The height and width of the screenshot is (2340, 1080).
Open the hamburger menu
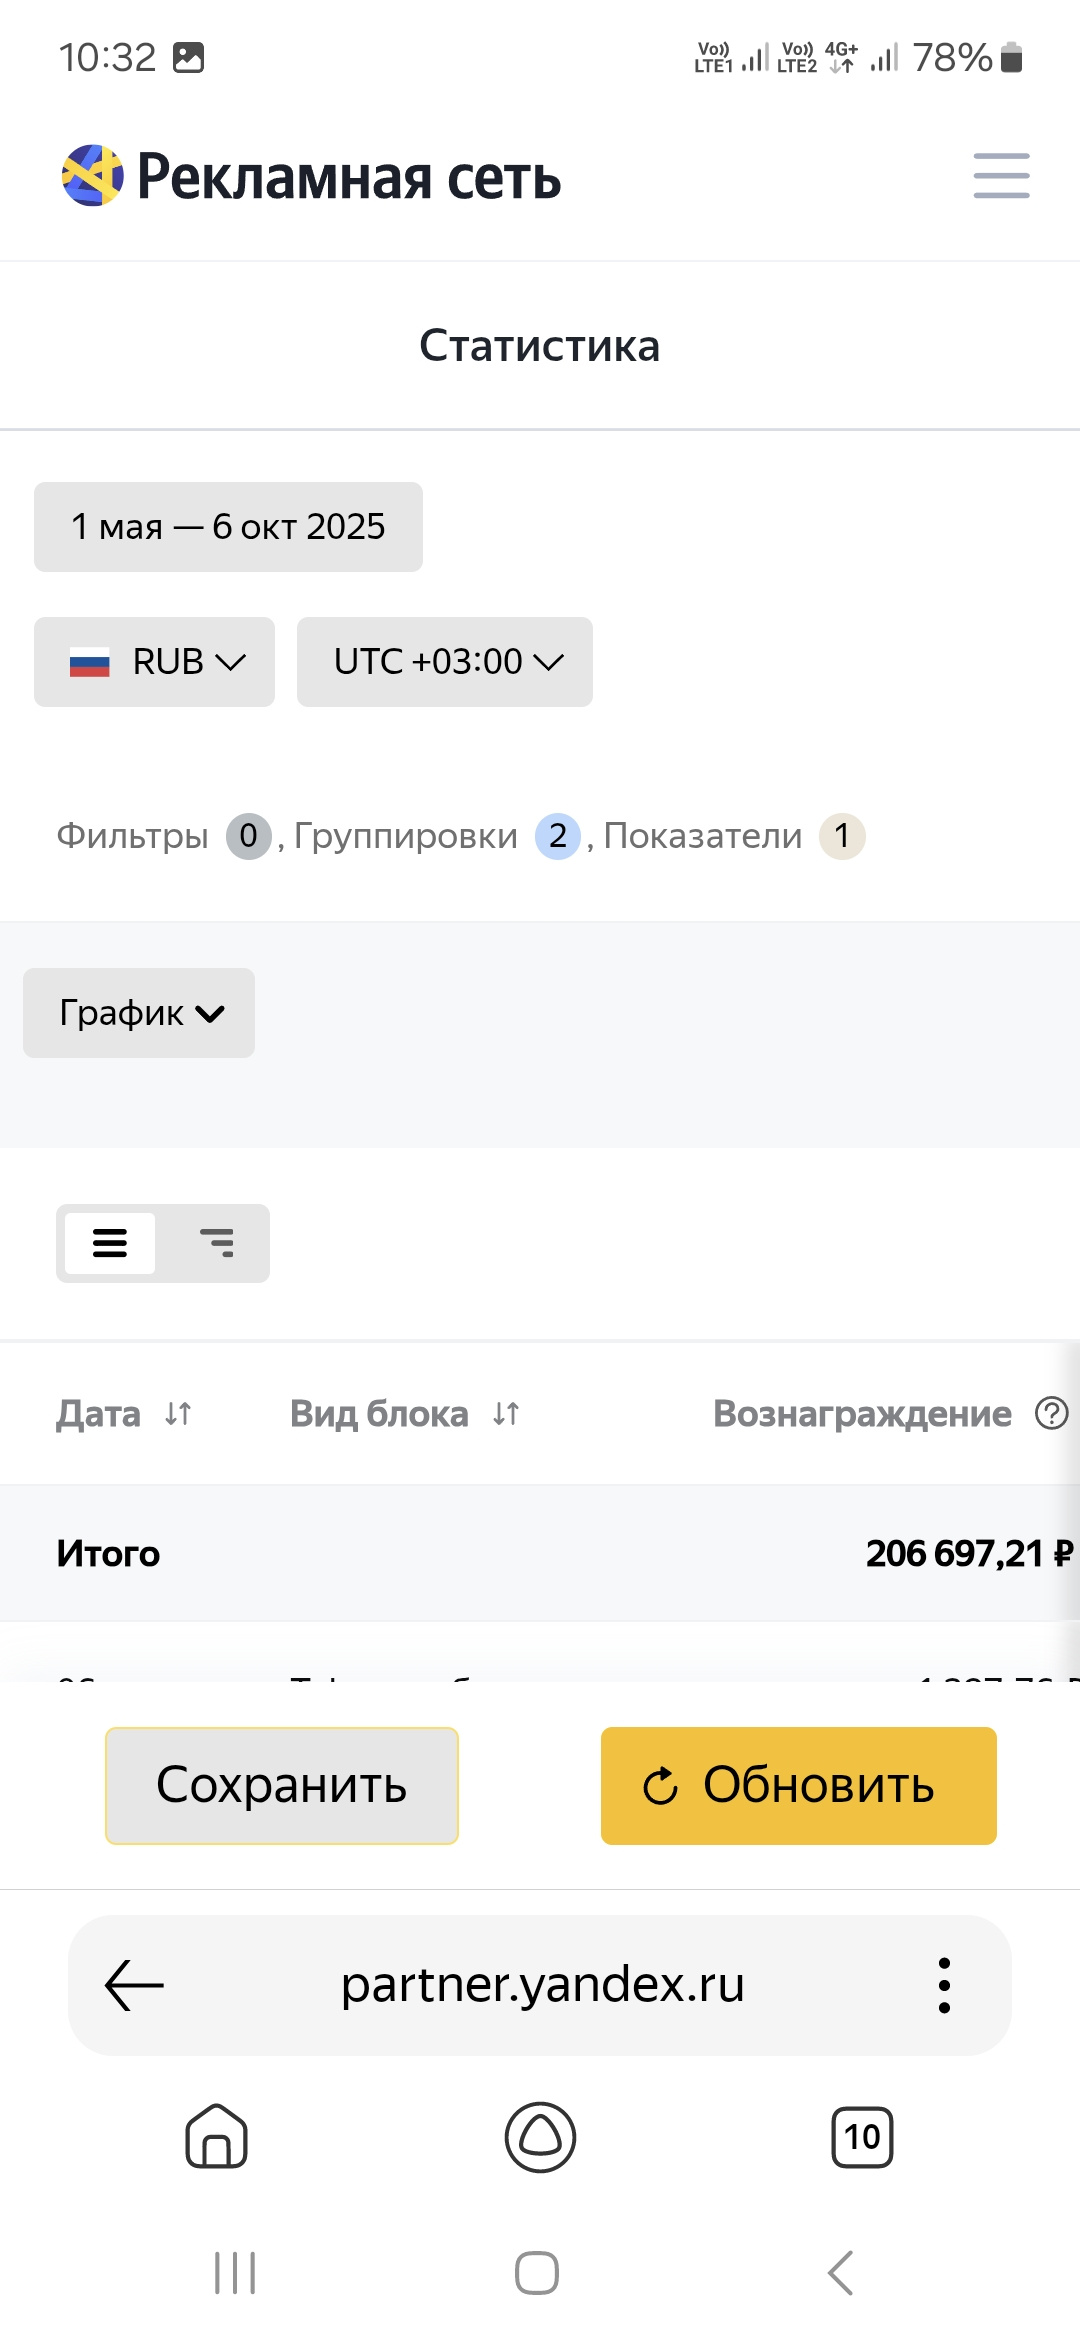click(x=1001, y=176)
